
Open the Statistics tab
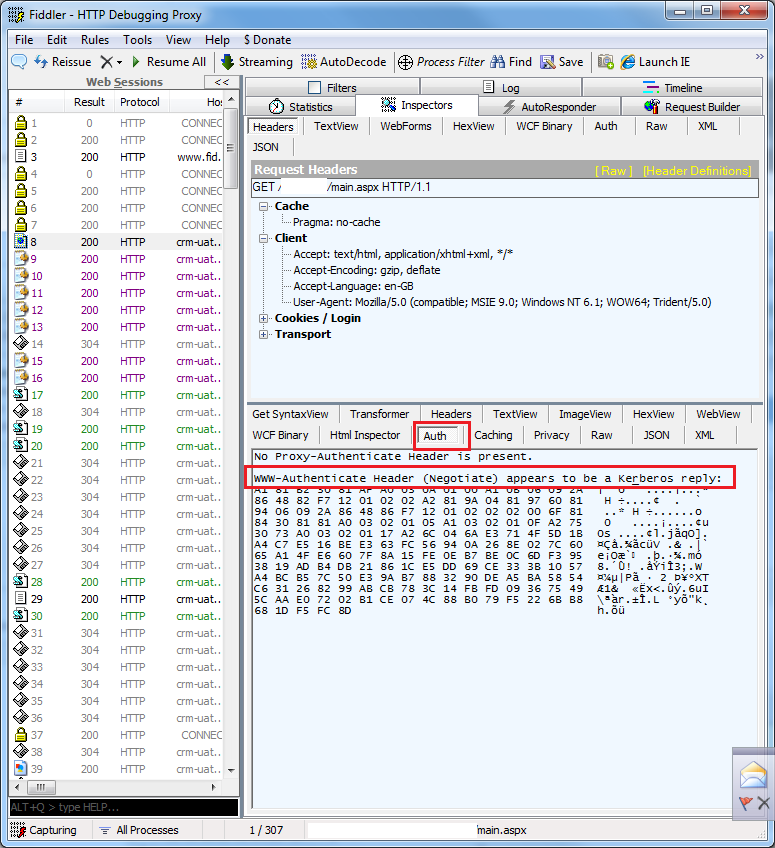(301, 107)
